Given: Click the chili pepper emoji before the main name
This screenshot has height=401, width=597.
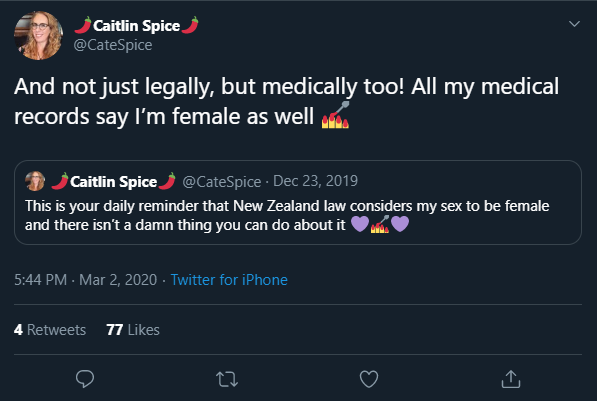Looking at the screenshot, I should (83, 25).
